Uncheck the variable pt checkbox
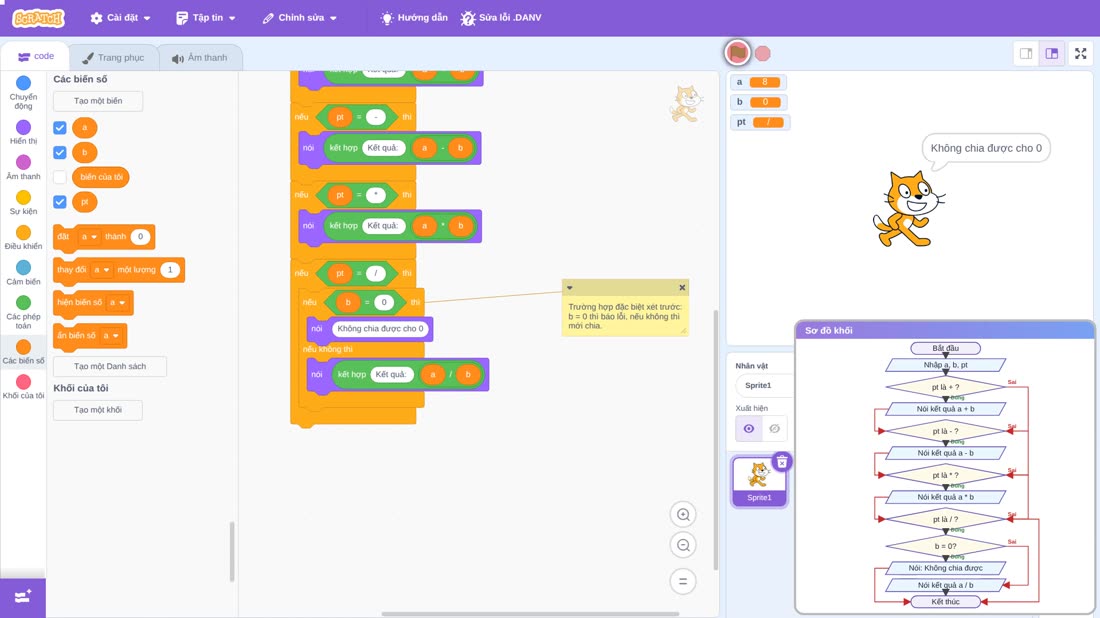1100x618 pixels. pos(60,202)
